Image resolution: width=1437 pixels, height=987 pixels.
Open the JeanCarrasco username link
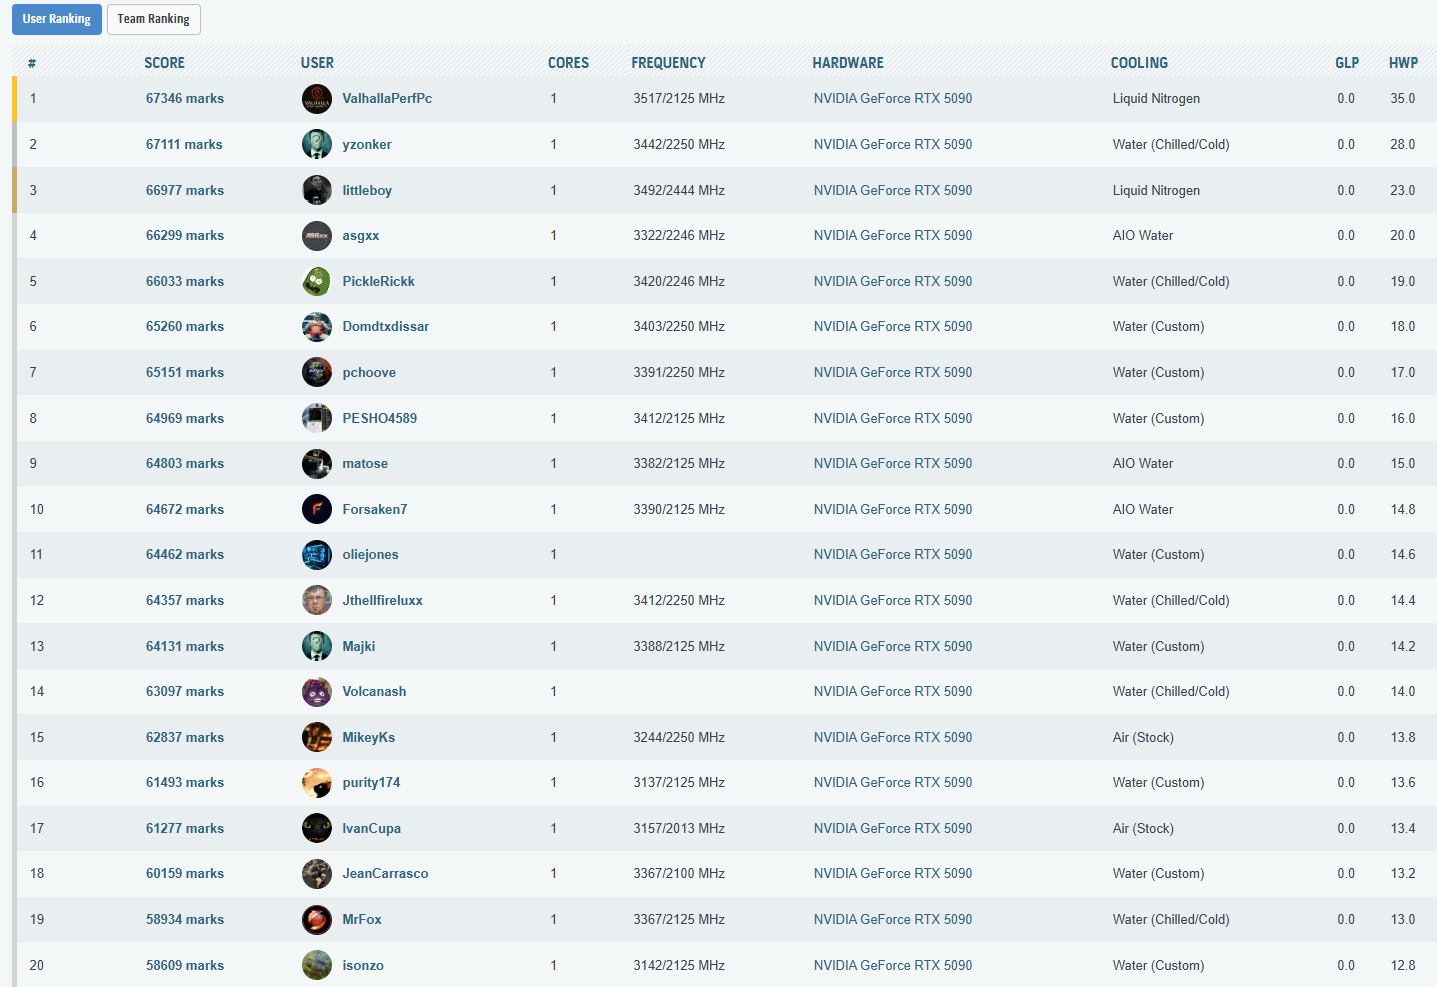pyautogui.click(x=384, y=873)
